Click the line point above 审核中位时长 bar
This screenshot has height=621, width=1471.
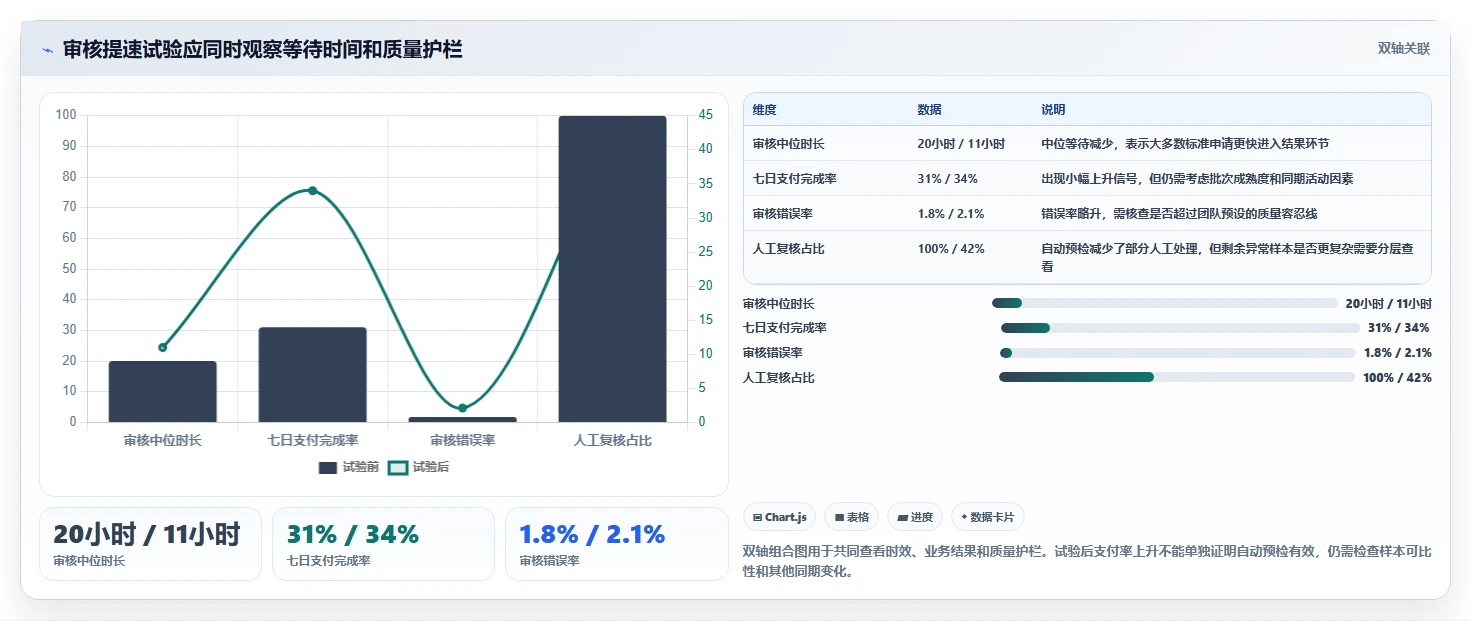pyautogui.click(x=162, y=347)
